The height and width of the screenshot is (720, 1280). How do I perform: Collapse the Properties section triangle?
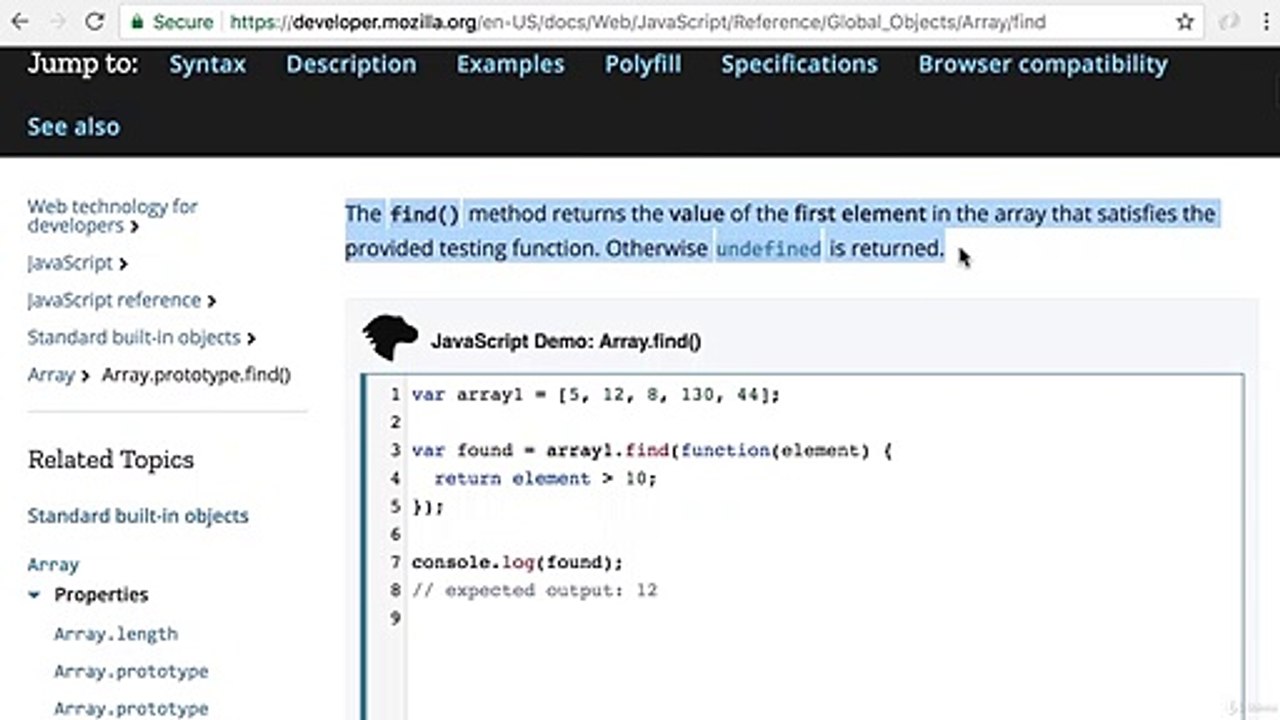point(35,595)
